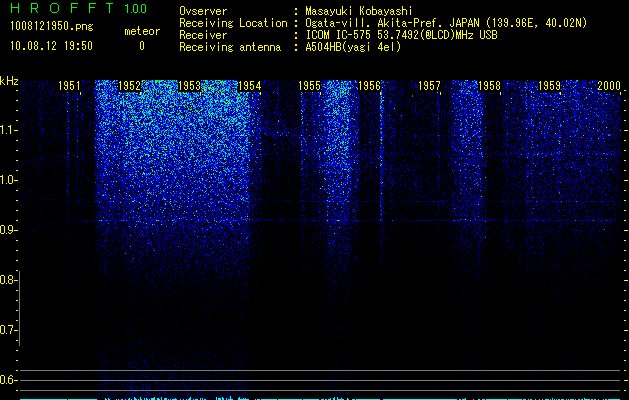
Task: Click the 1959 time marker
Action: [x=549, y=86]
